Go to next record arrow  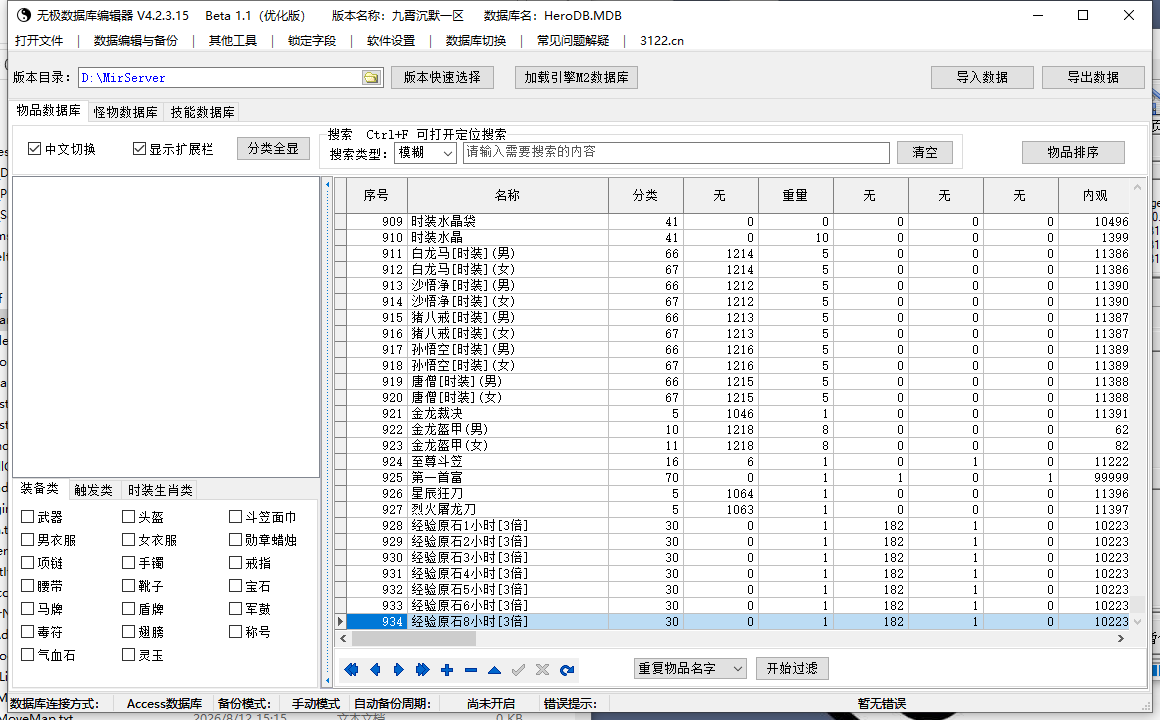pyautogui.click(x=399, y=670)
